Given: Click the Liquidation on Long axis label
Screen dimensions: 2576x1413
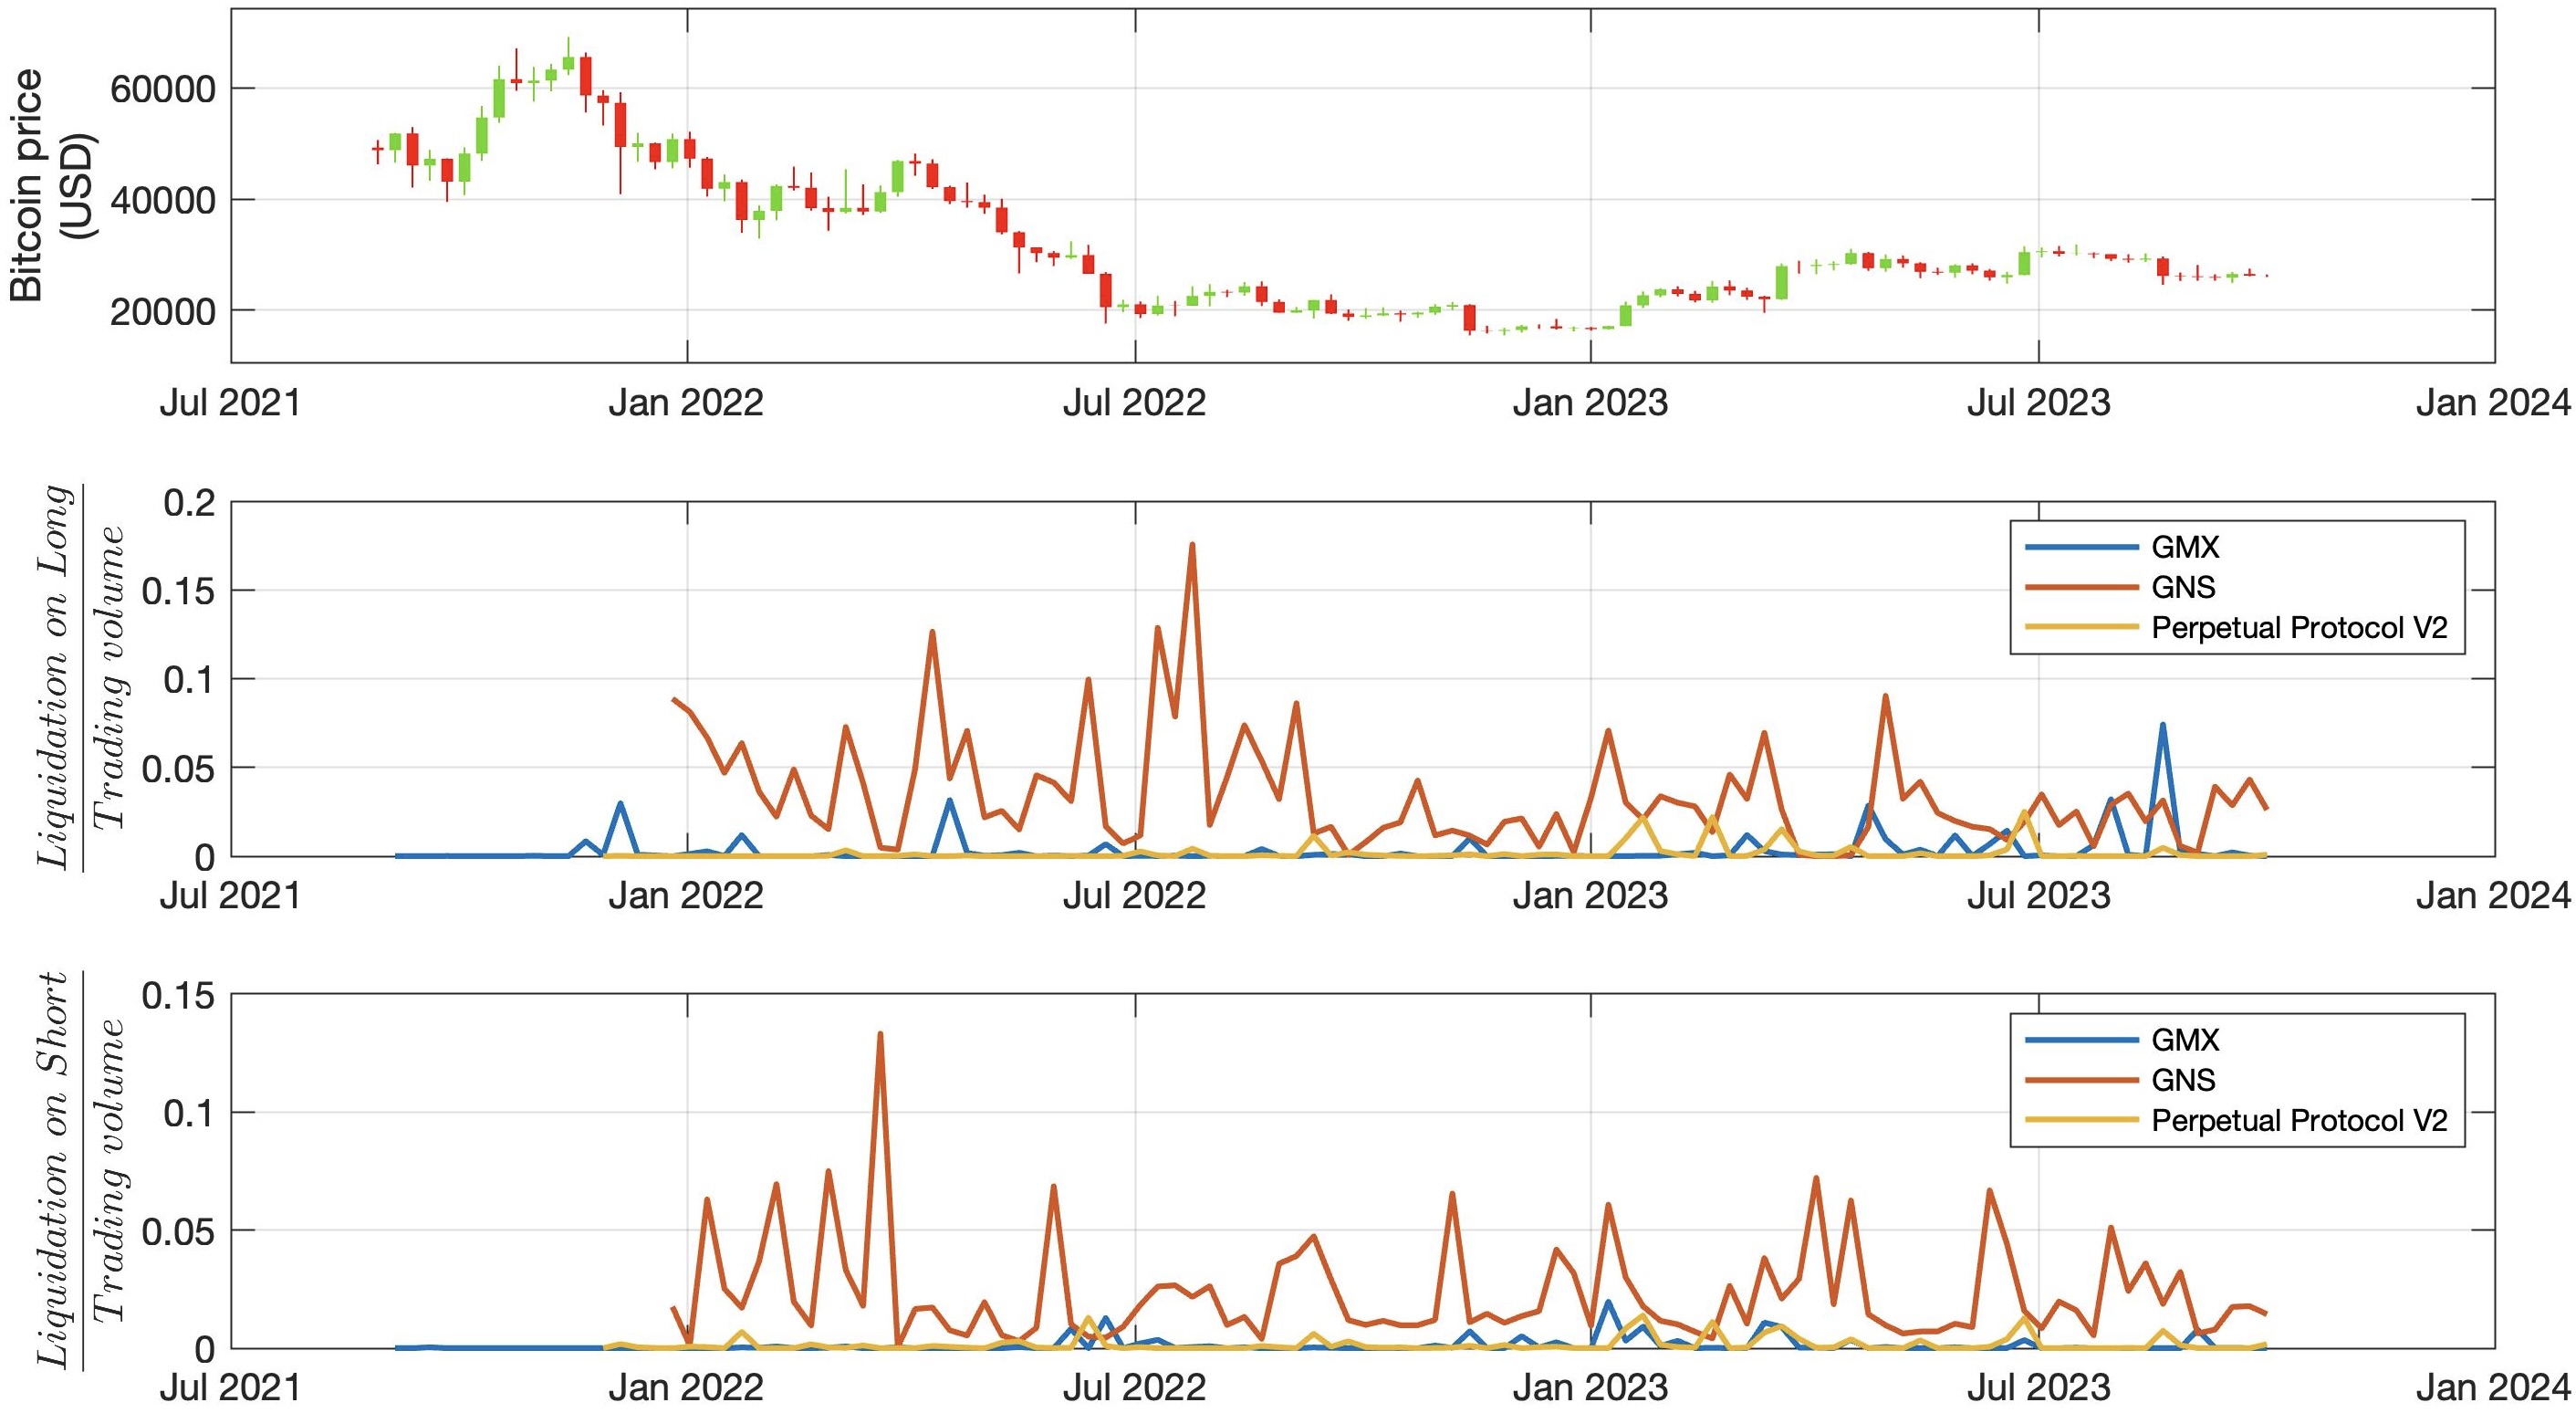Looking at the screenshot, I should click(55, 678).
